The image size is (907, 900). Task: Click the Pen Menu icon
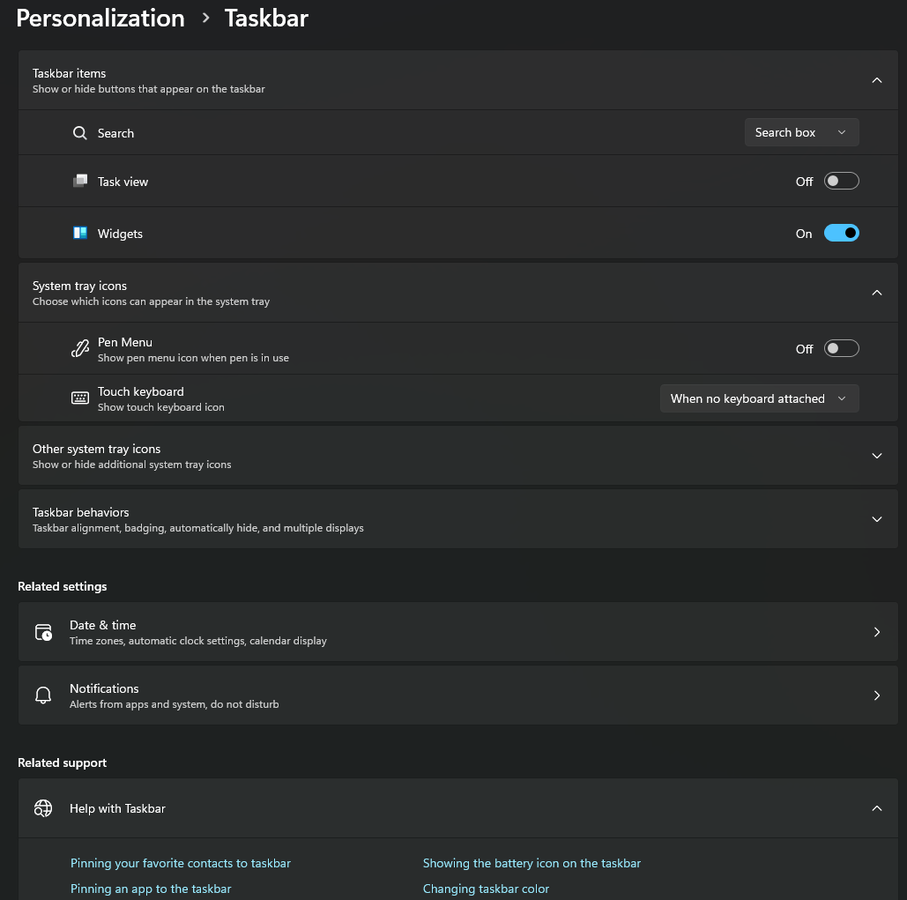pyautogui.click(x=80, y=349)
